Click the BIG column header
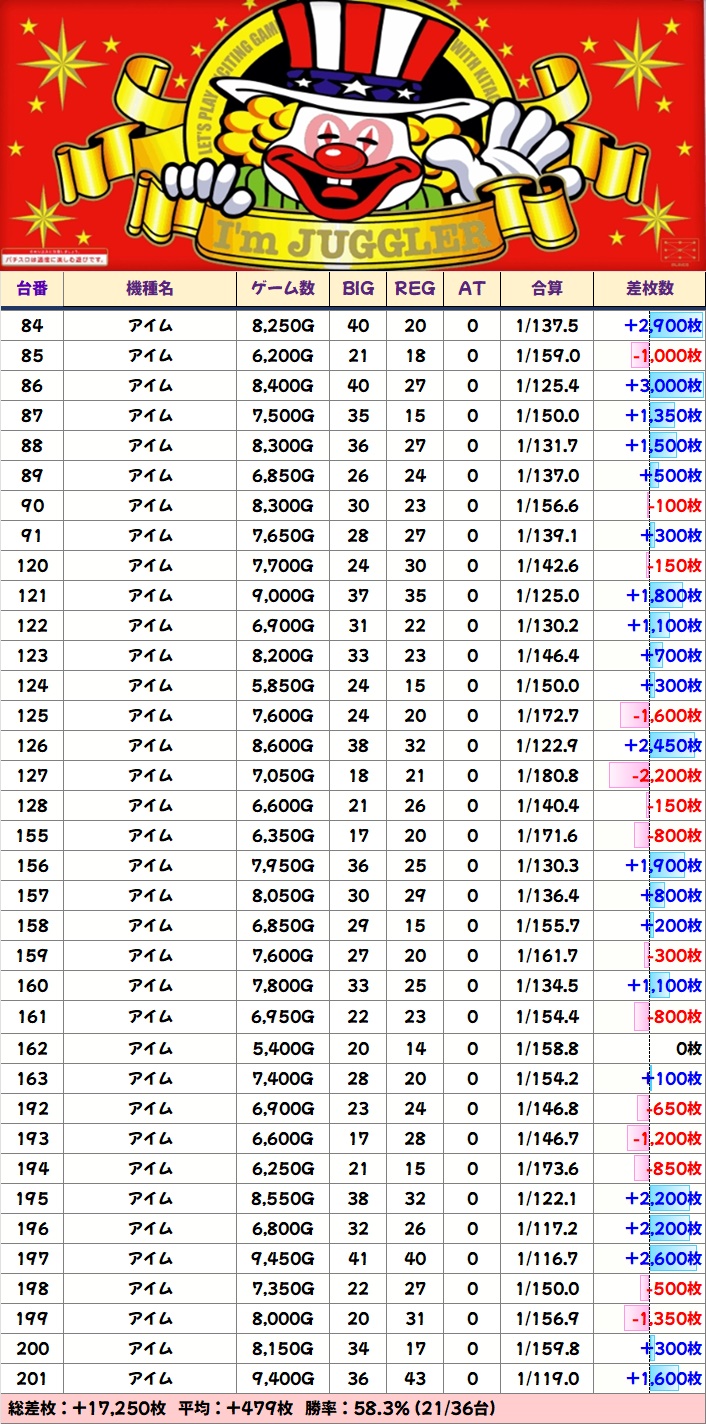 tap(358, 288)
